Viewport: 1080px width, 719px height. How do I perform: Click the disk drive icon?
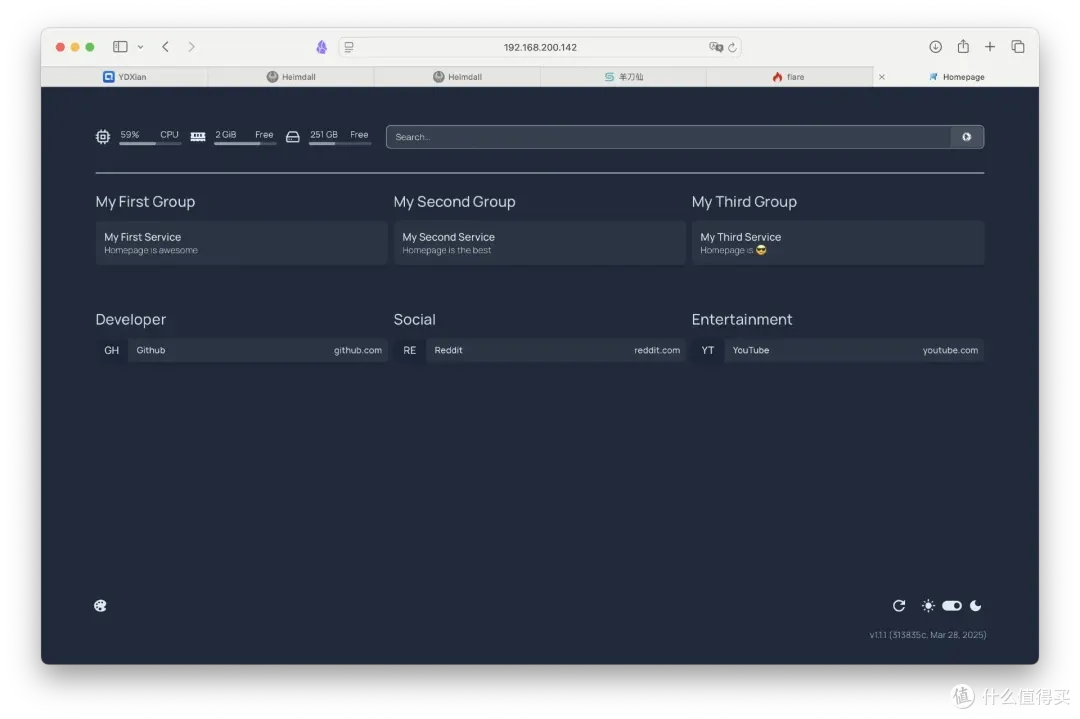293,136
